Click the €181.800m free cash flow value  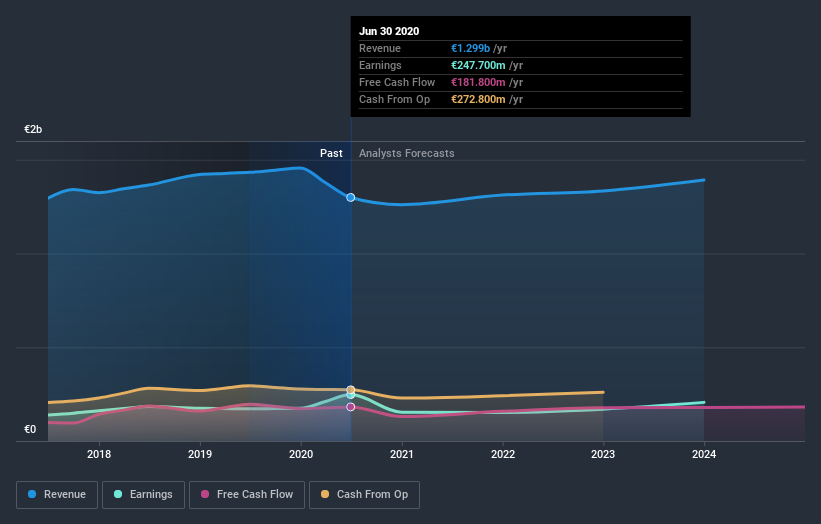478,82
